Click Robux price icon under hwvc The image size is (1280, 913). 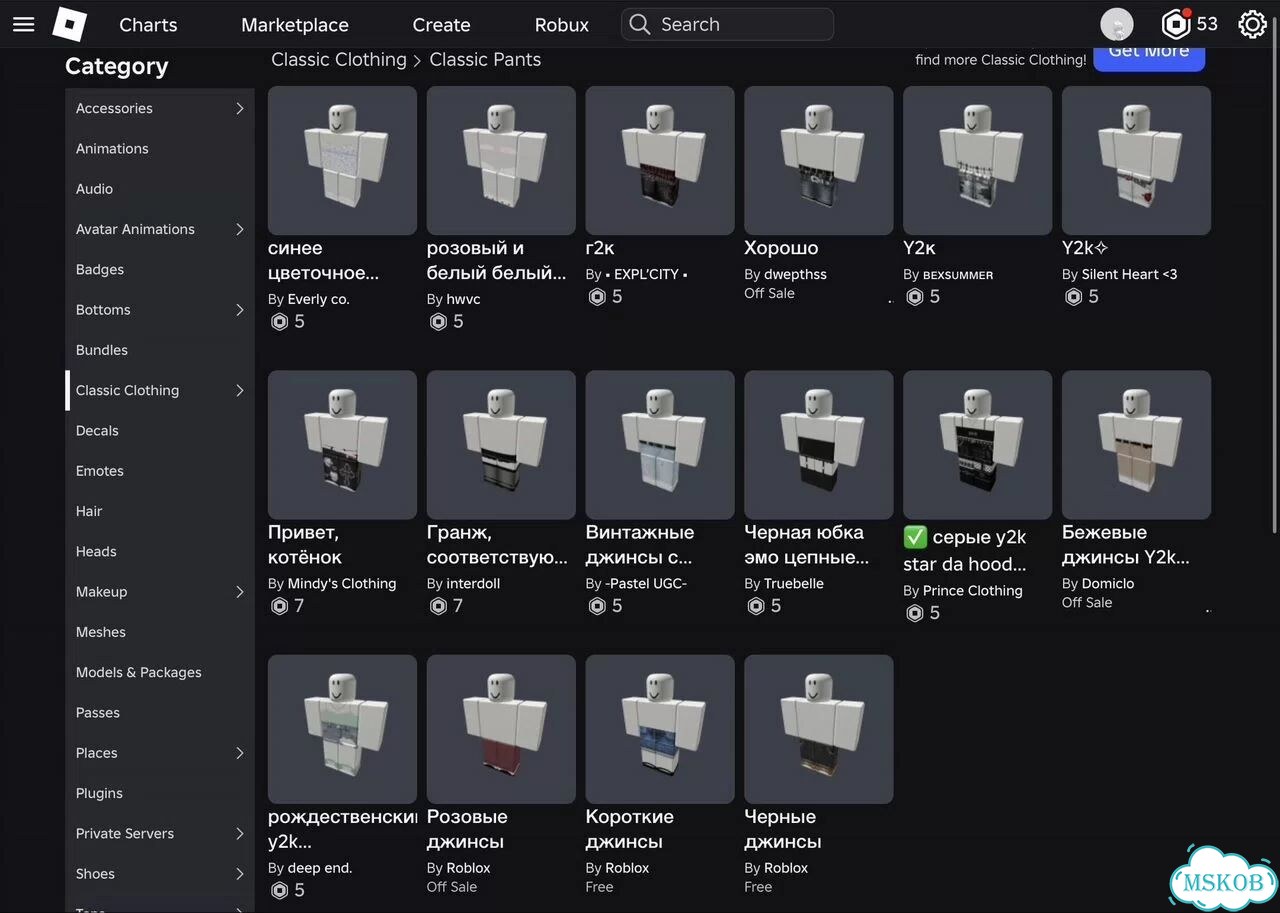coord(438,322)
